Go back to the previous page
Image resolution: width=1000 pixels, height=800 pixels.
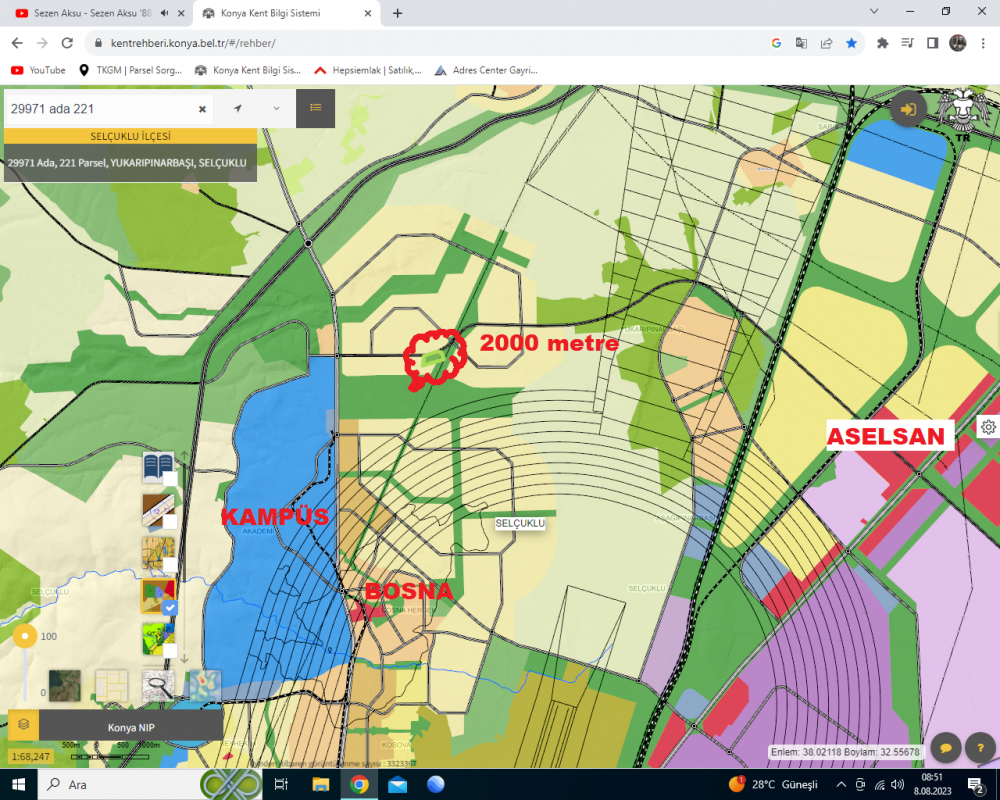tap(17, 43)
